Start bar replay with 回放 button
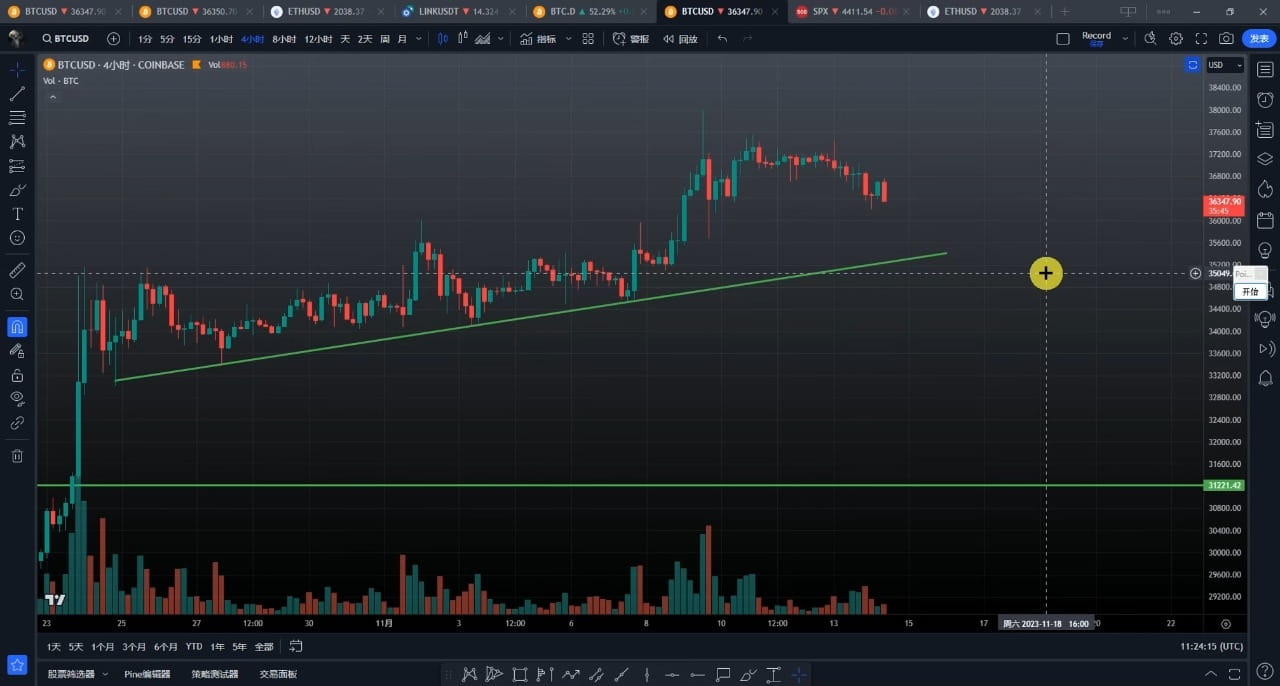Screen dimensions: 1280x686 [x=680, y=38]
